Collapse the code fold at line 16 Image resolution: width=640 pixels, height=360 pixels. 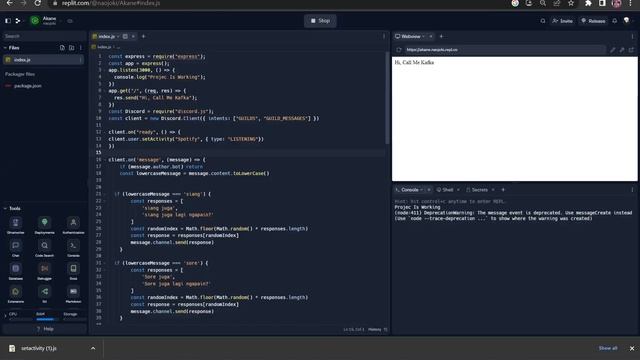tap(104, 160)
